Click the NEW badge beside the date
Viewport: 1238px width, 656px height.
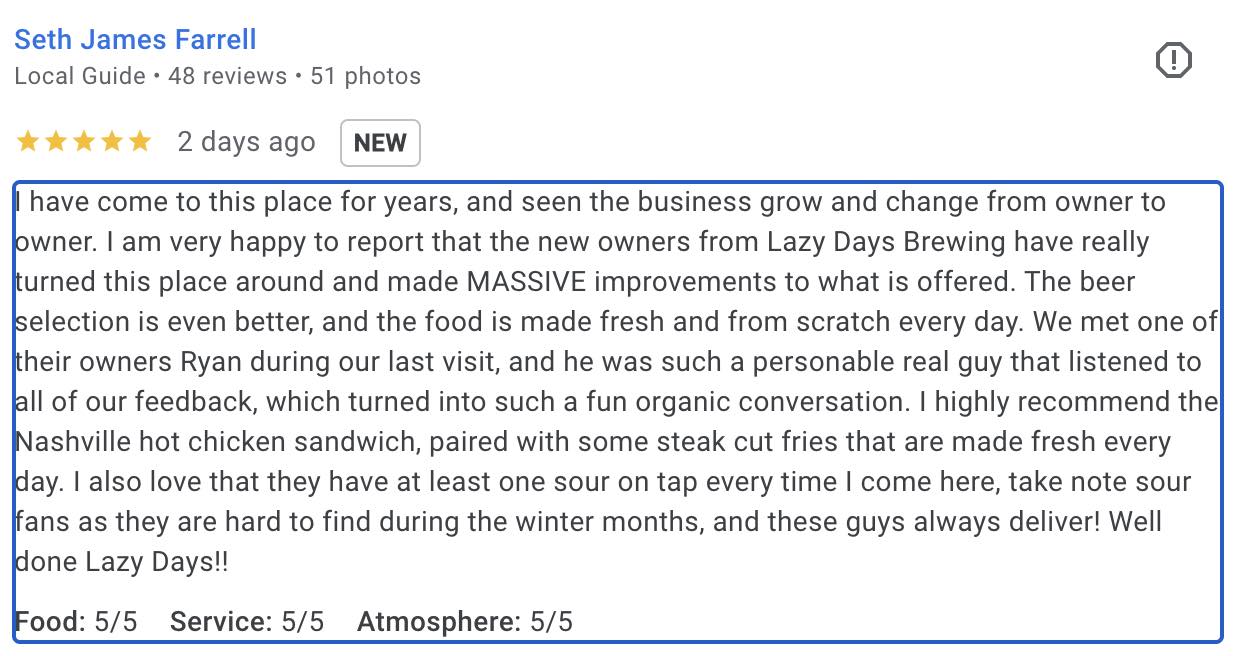click(x=380, y=143)
